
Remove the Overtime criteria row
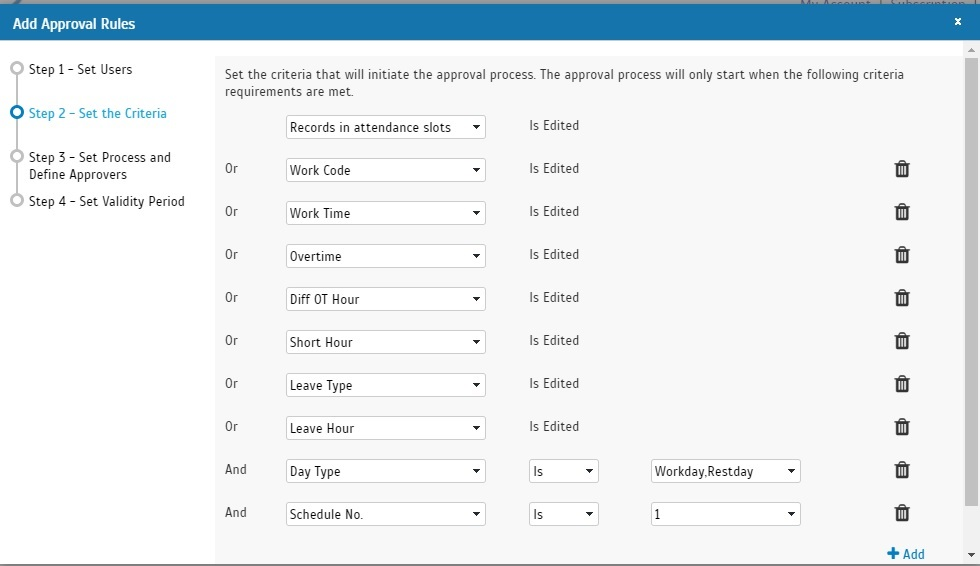coord(902,255)
